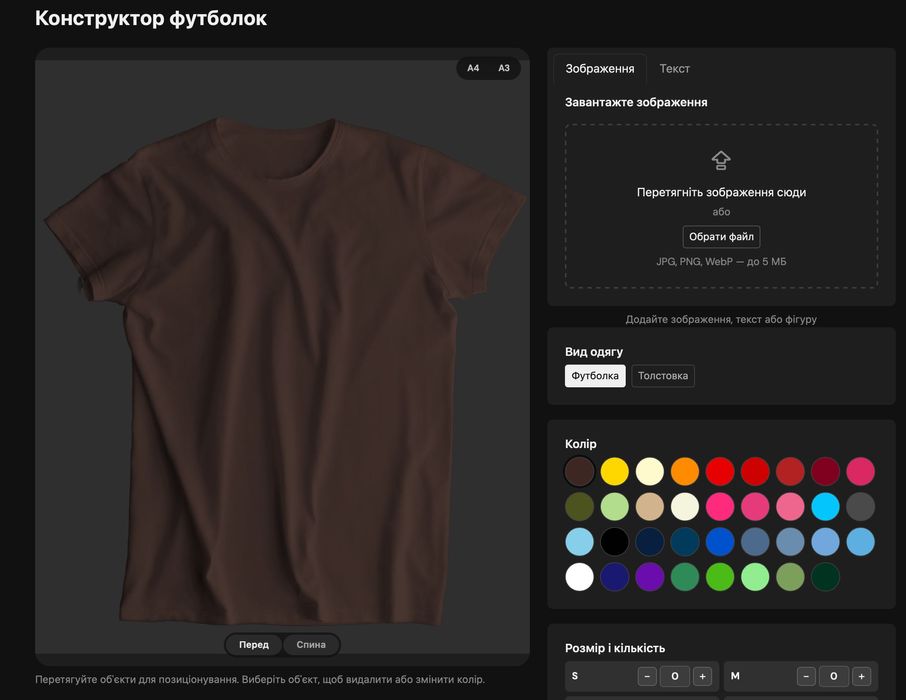Pick the royal blue color swatch

click(720, 542)
